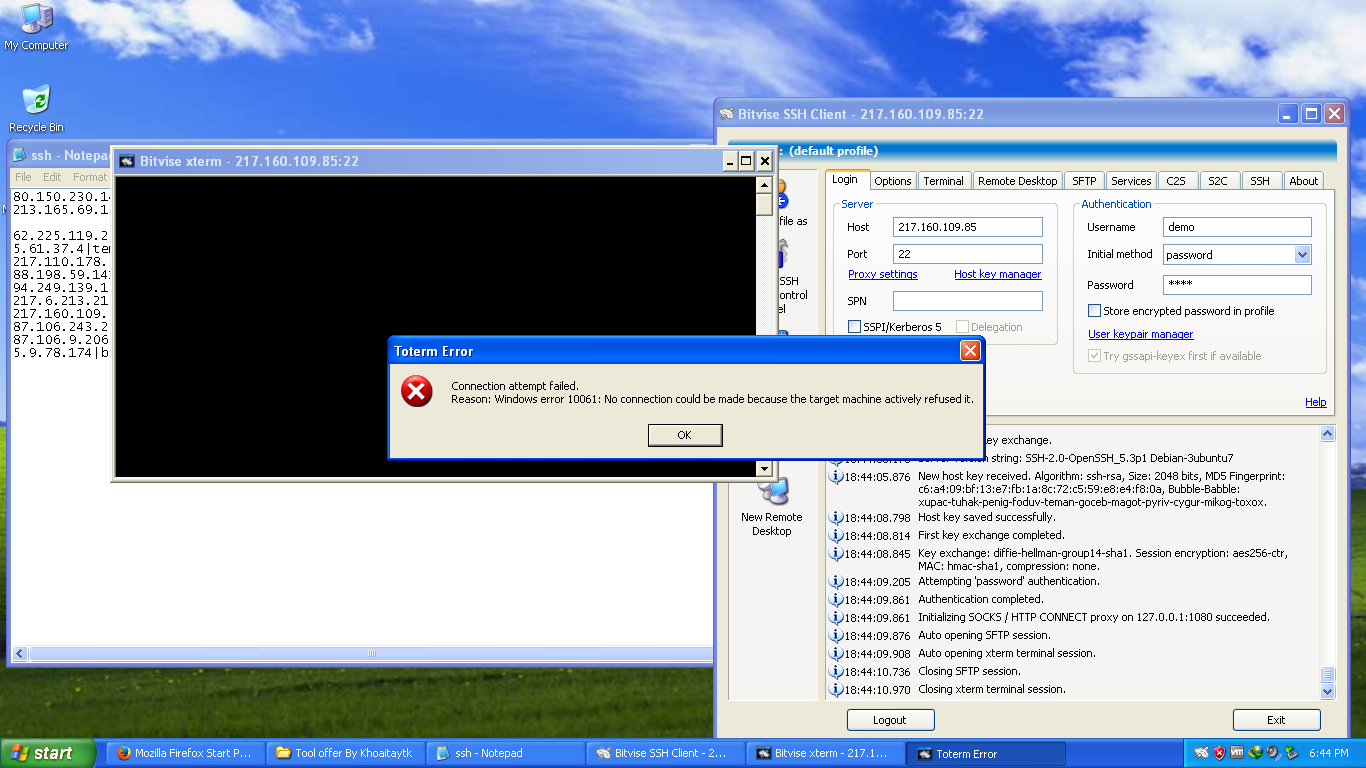Screen dimensions: 1366x768
Task: Close the Toterm Error dialog with X
Action: tap(970, 351)
